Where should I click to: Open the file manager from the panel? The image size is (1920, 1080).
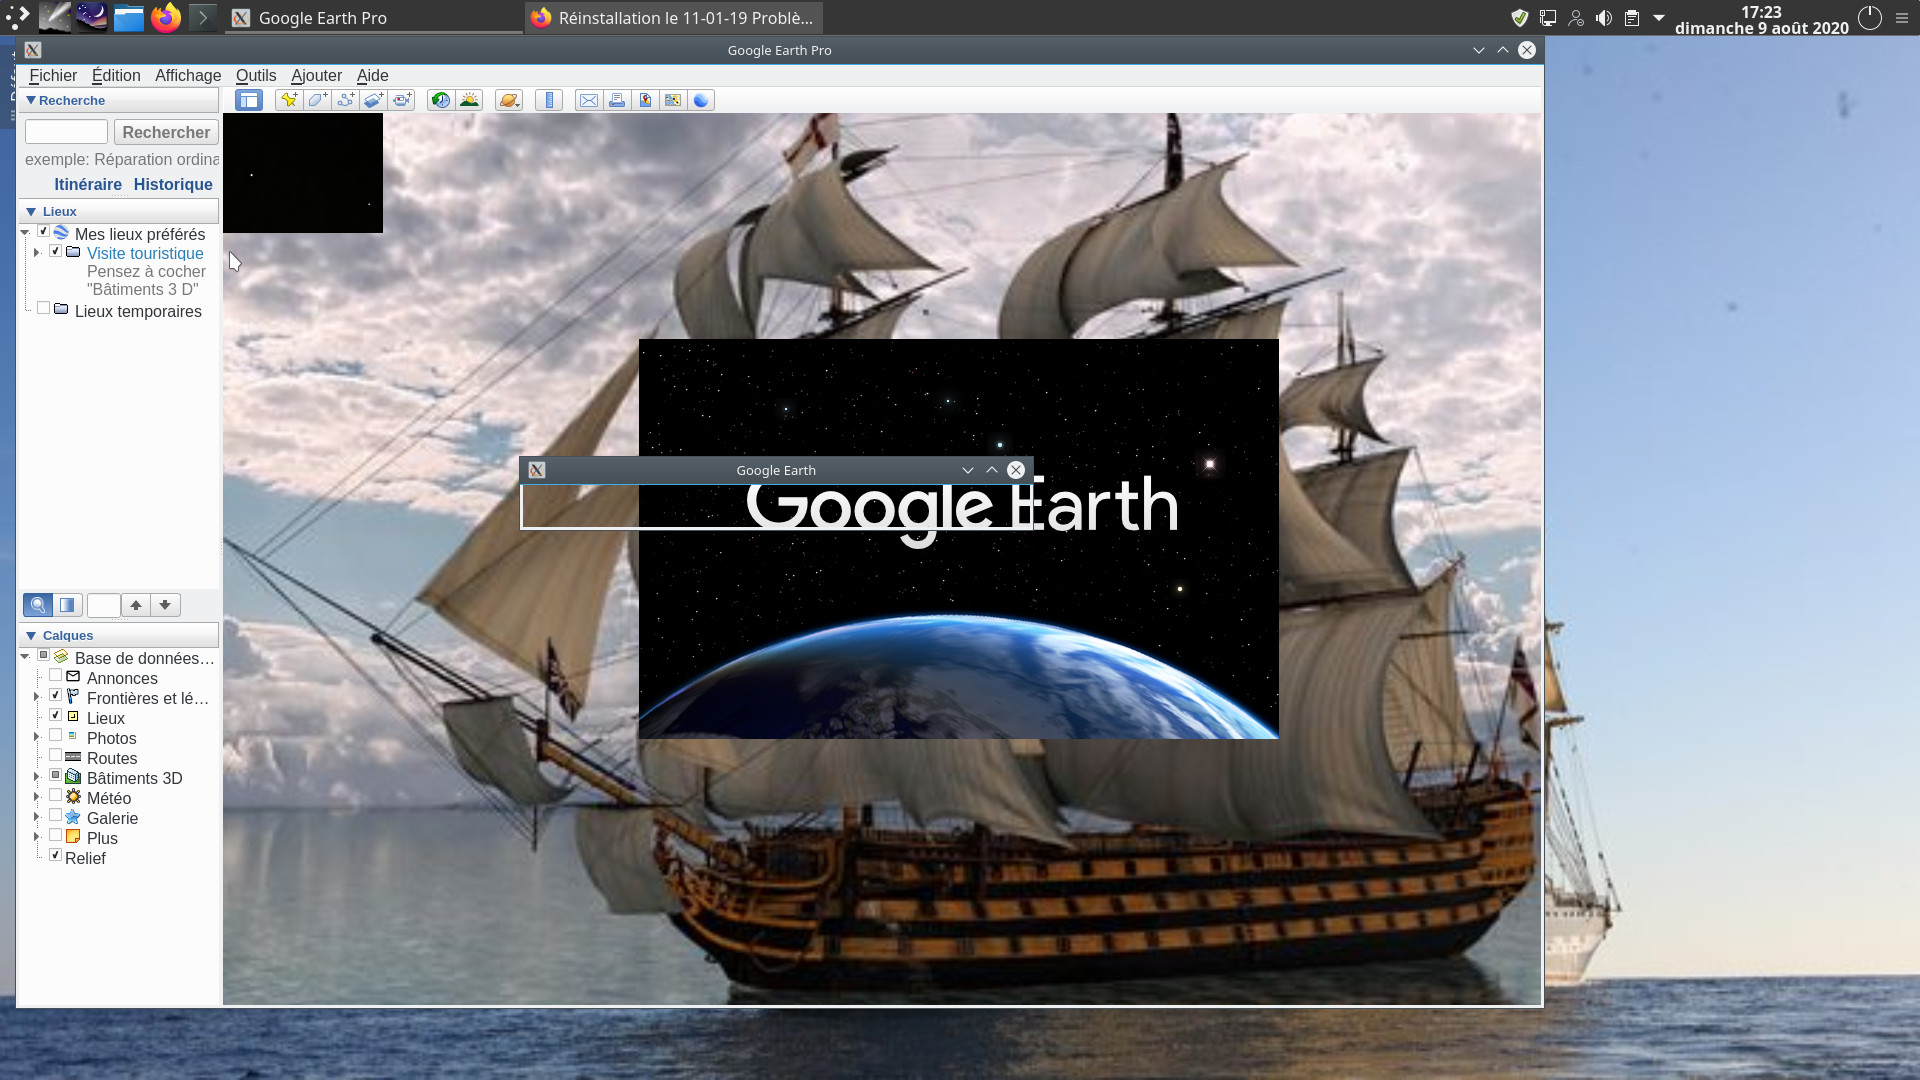point(129,17)
